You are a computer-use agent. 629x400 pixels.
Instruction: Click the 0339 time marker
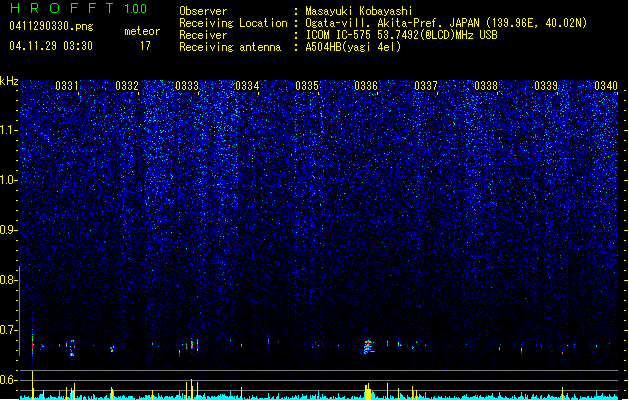click(x=546, y=86)
